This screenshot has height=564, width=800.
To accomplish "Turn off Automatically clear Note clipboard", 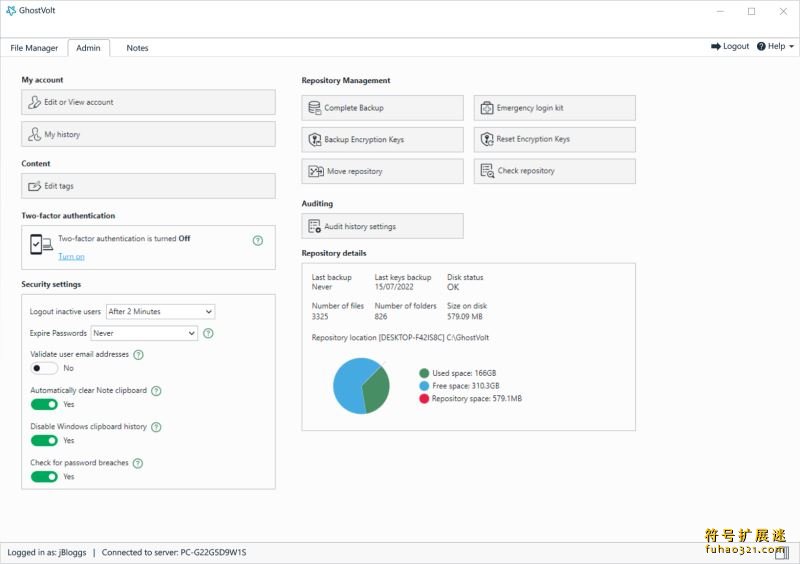I will pos(44,404).
